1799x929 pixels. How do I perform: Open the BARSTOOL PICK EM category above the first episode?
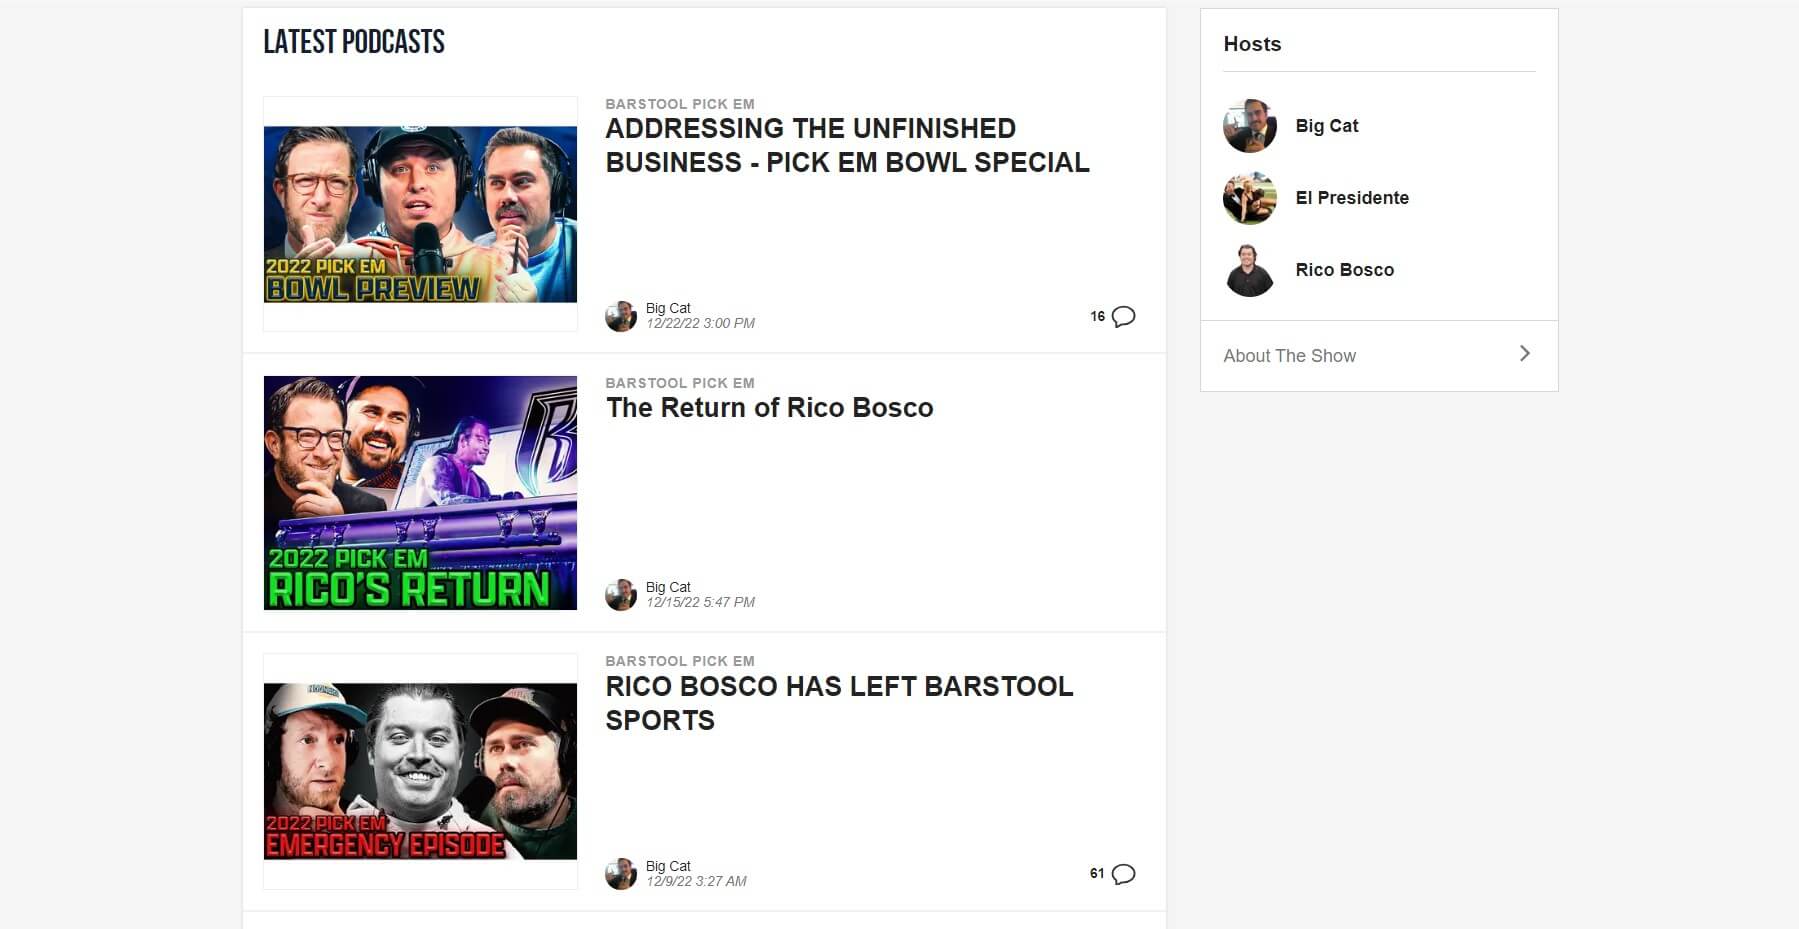(679, 103)
